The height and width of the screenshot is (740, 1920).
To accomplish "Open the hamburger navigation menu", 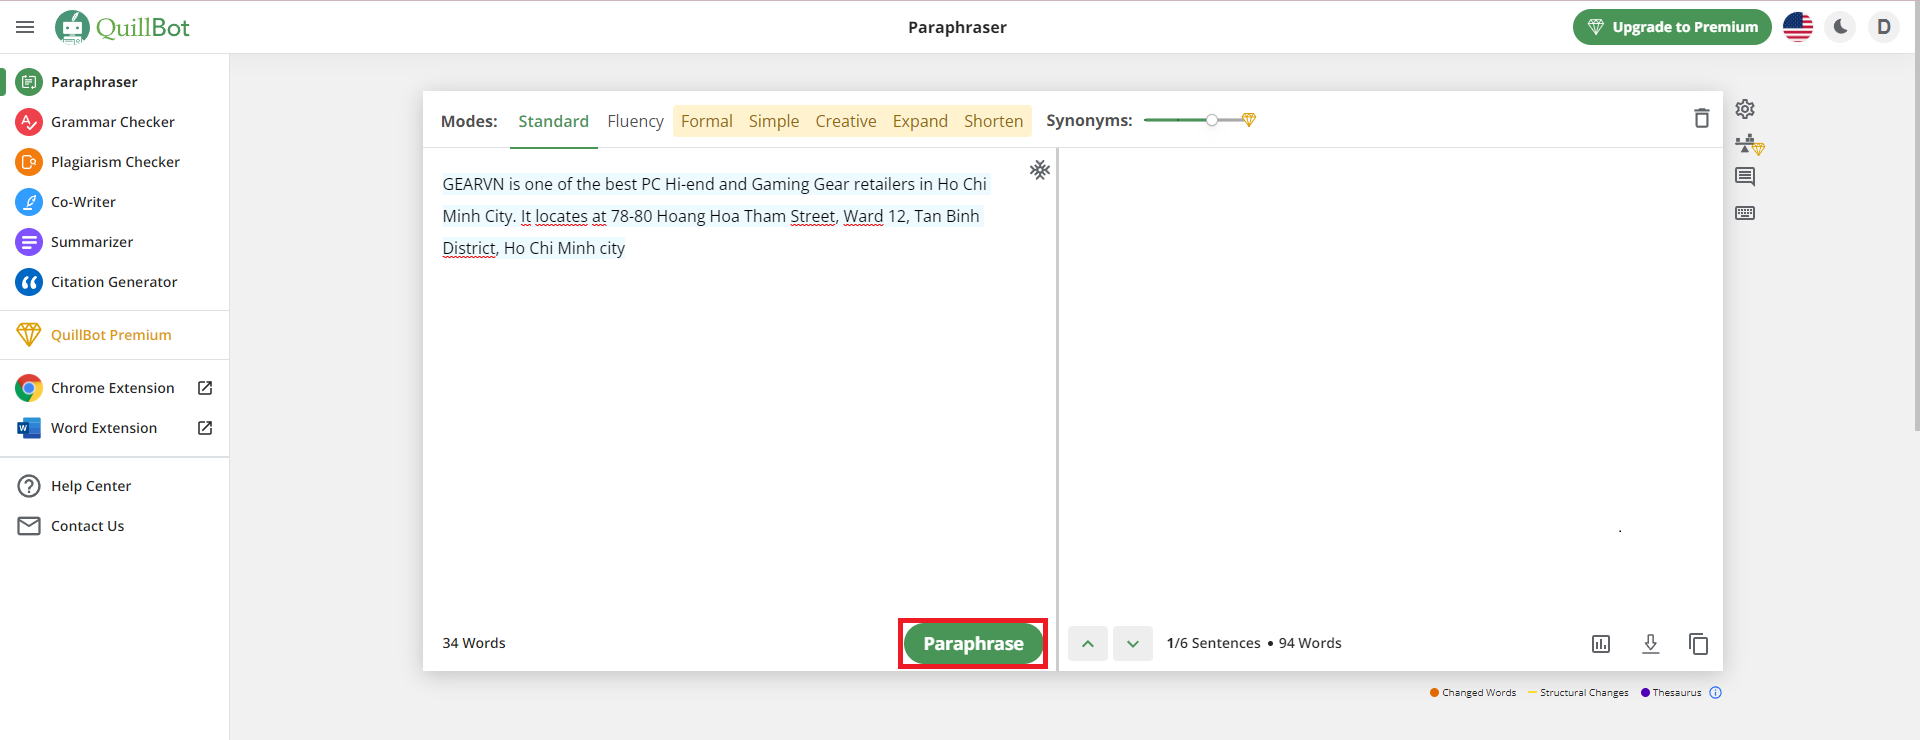I will [25, 27].
